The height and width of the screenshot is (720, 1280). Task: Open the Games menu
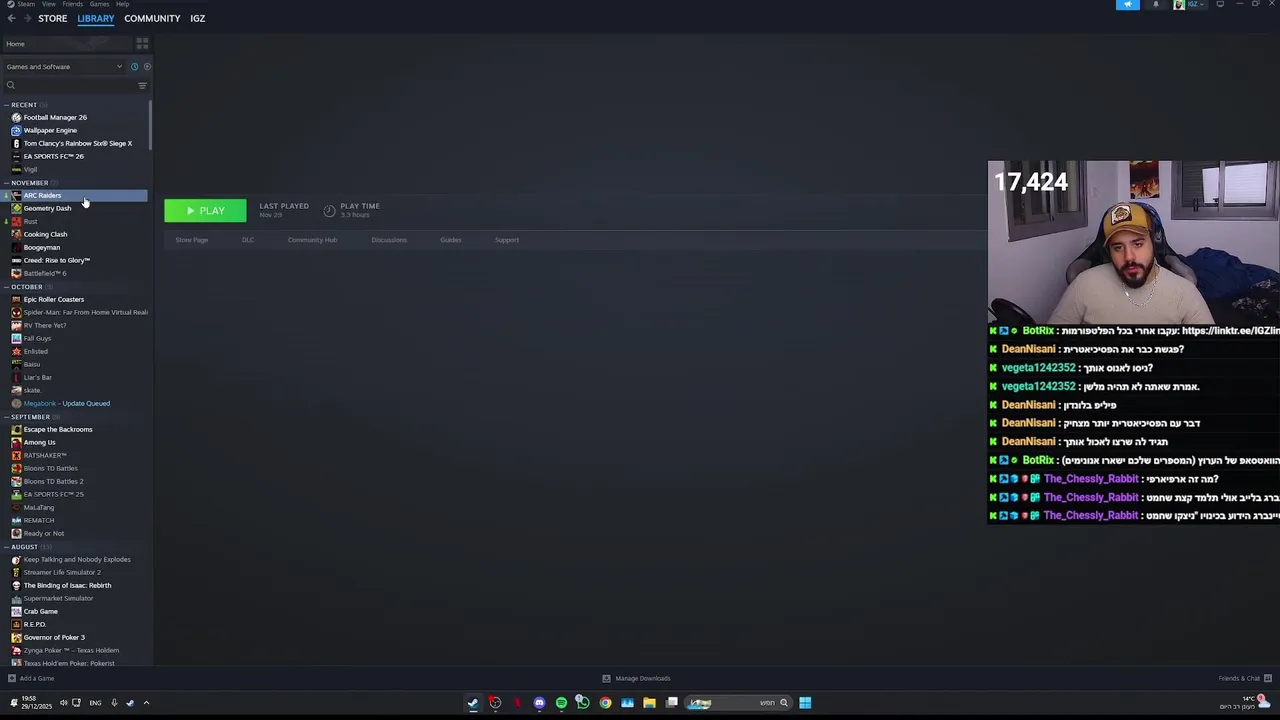tap(99, 4)
